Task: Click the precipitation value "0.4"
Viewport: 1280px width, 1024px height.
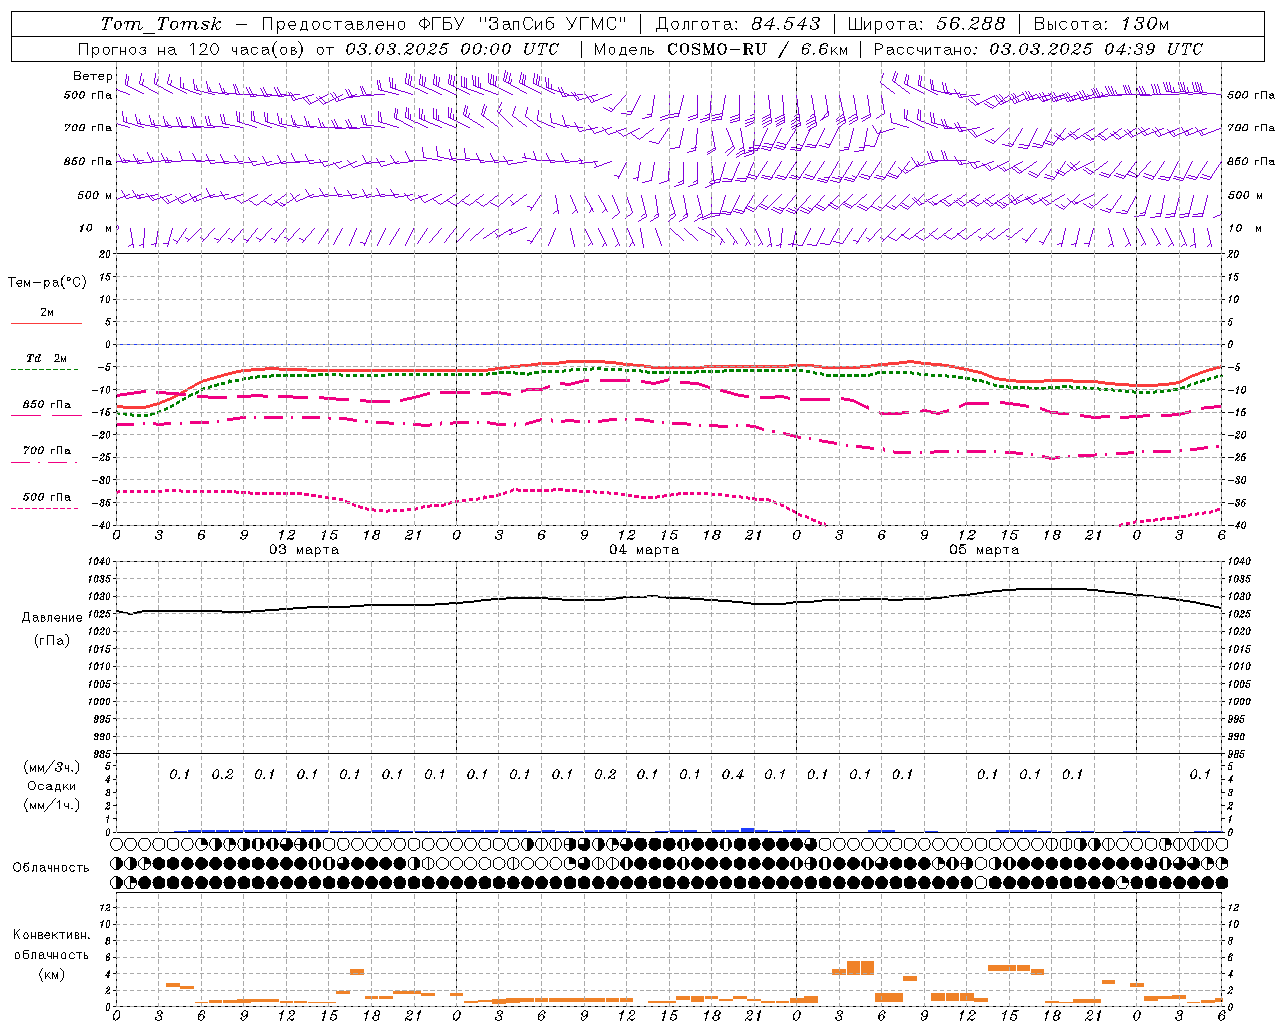Action: pos(732,774)
